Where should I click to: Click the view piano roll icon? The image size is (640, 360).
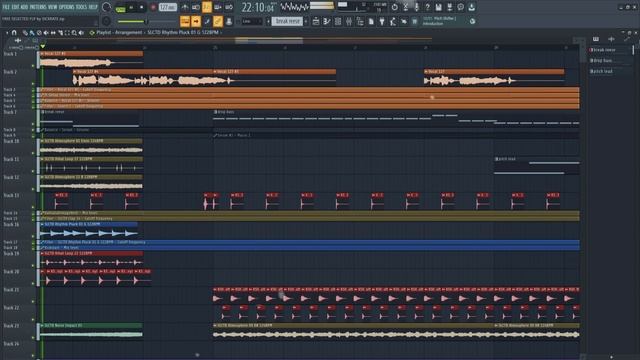[x=327, y=21]
